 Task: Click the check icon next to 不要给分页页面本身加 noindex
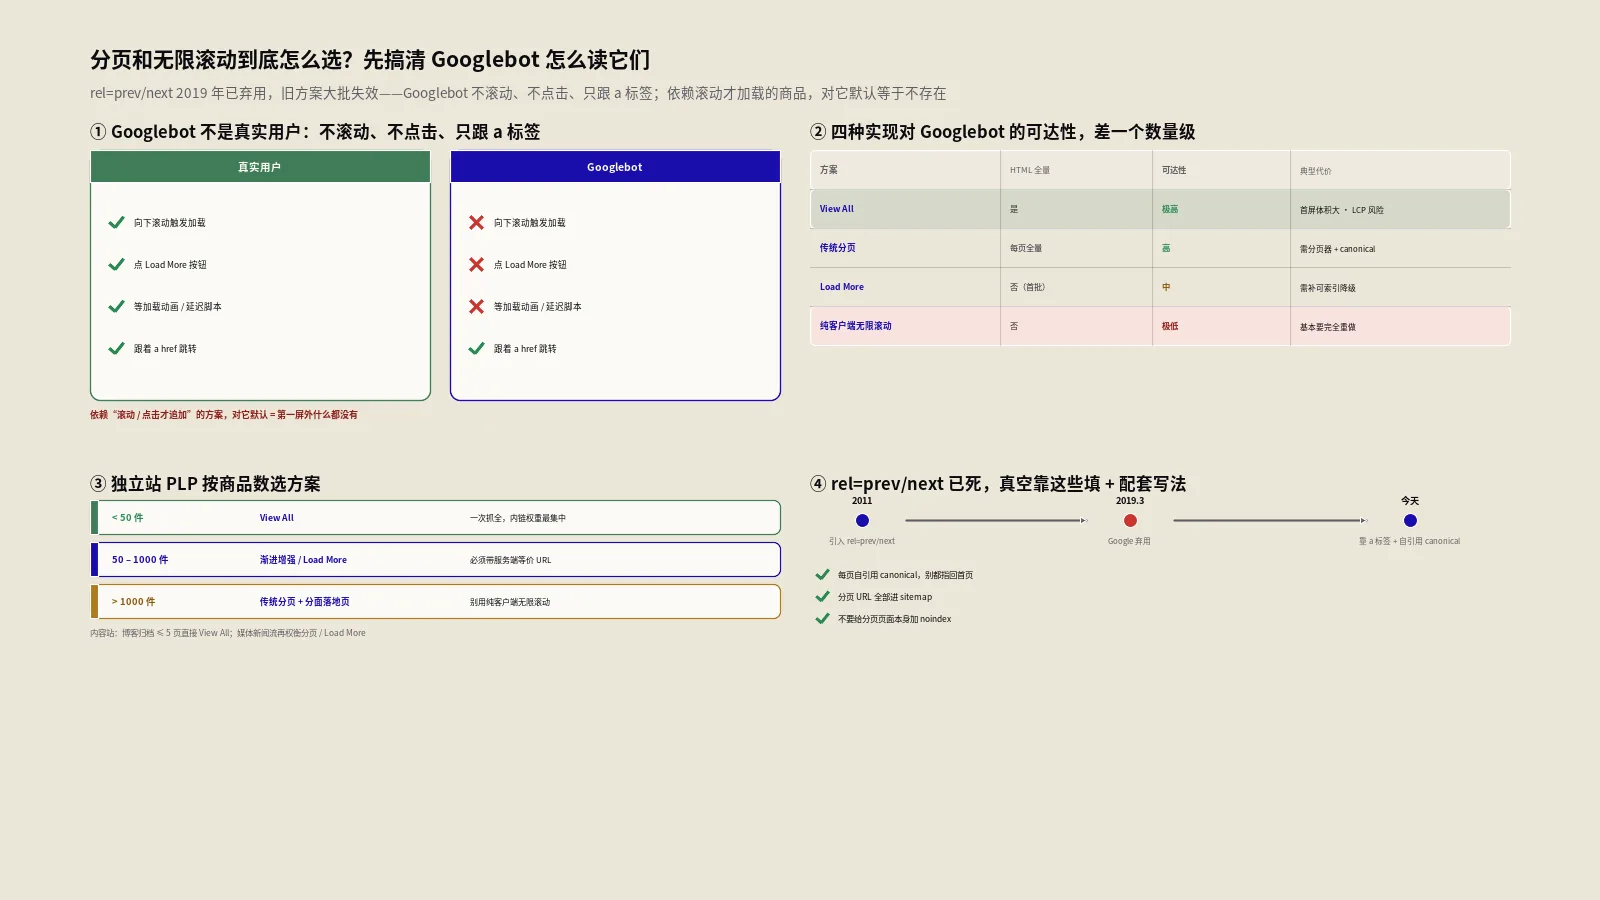point(822,618)
